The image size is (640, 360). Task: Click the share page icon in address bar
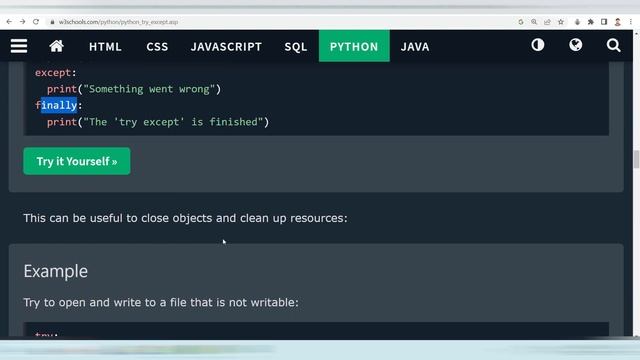(x=547, y=22)
